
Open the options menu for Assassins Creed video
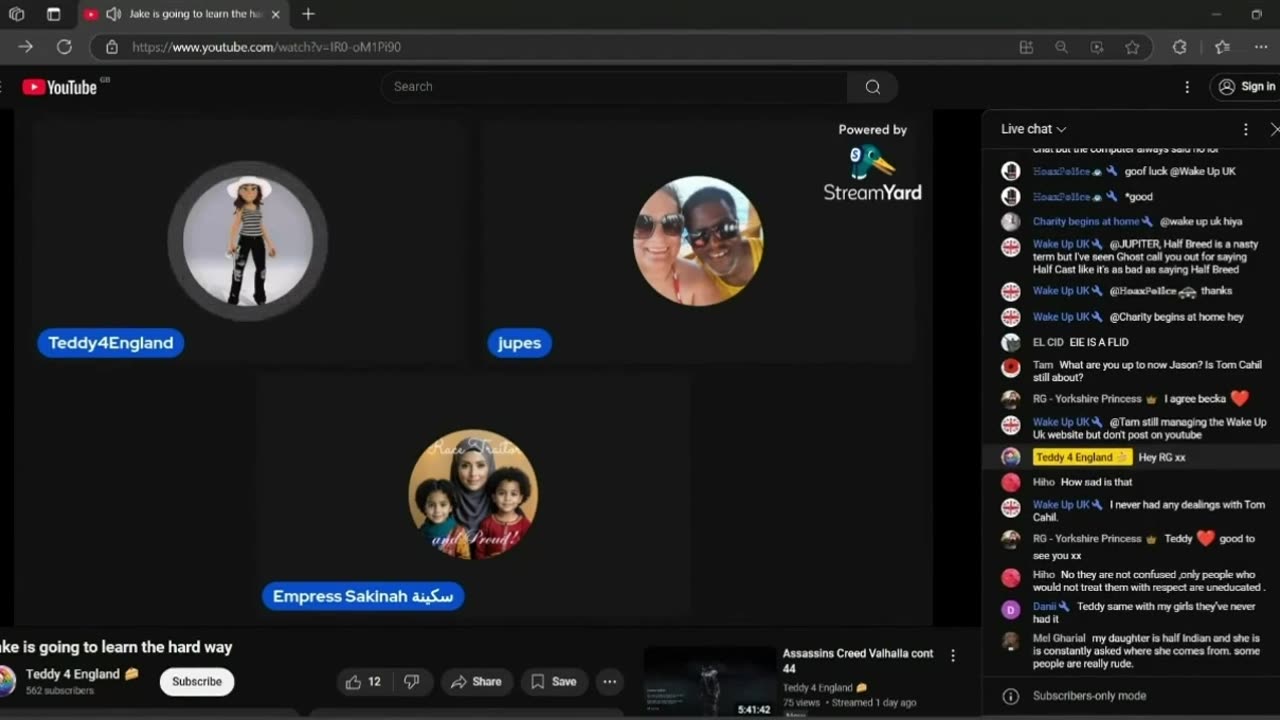tap(952, 656)
